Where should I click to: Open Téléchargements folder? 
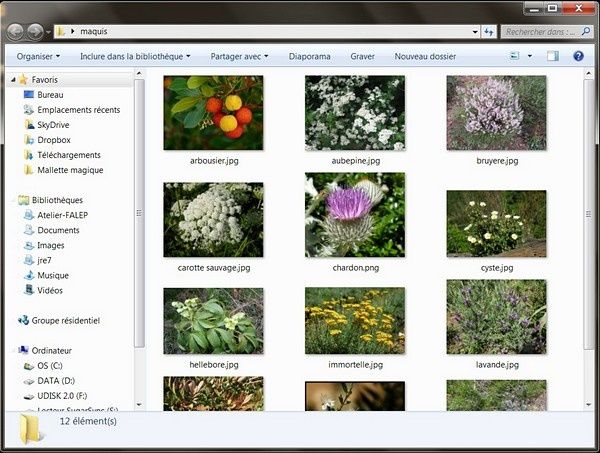69,155
